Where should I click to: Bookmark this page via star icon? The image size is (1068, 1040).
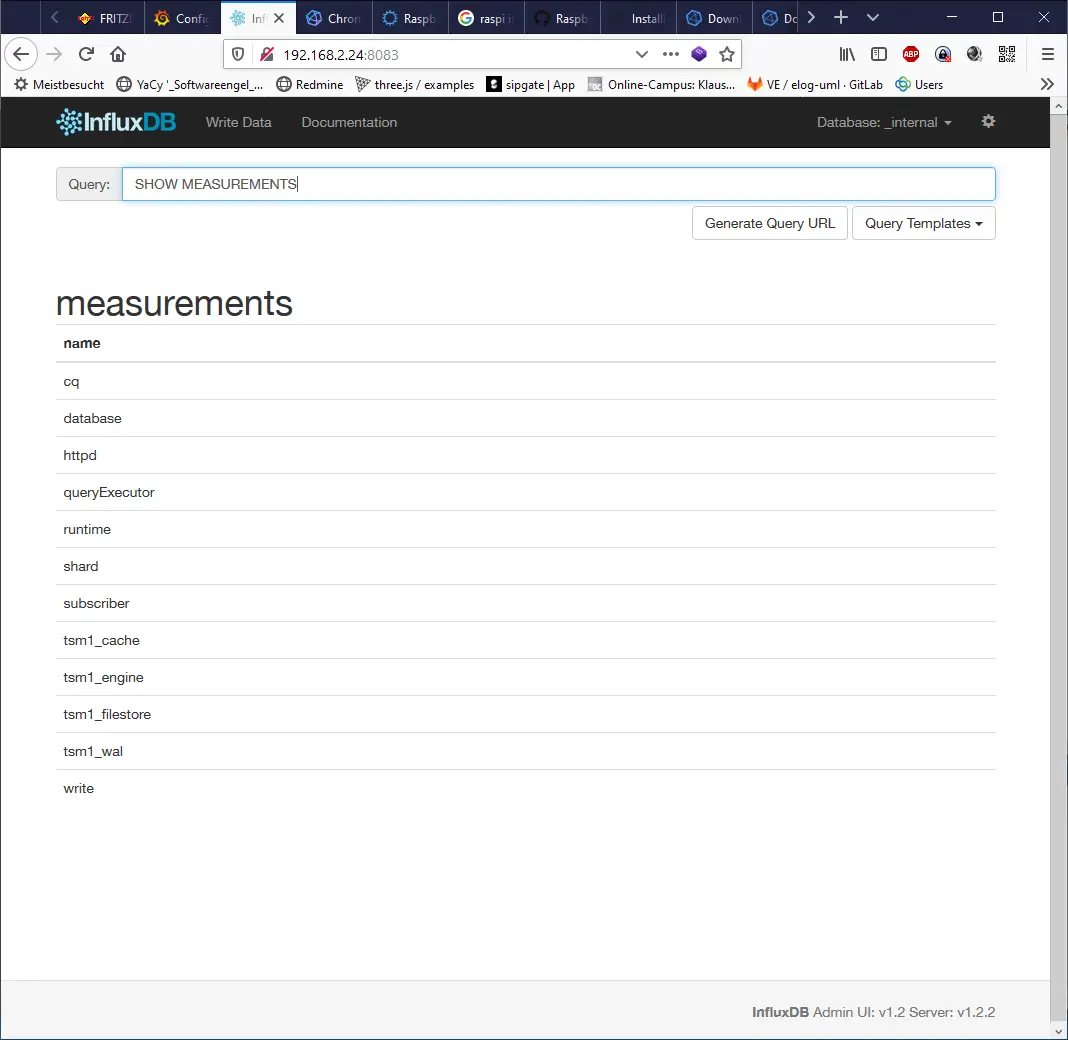tap(727, 54)
